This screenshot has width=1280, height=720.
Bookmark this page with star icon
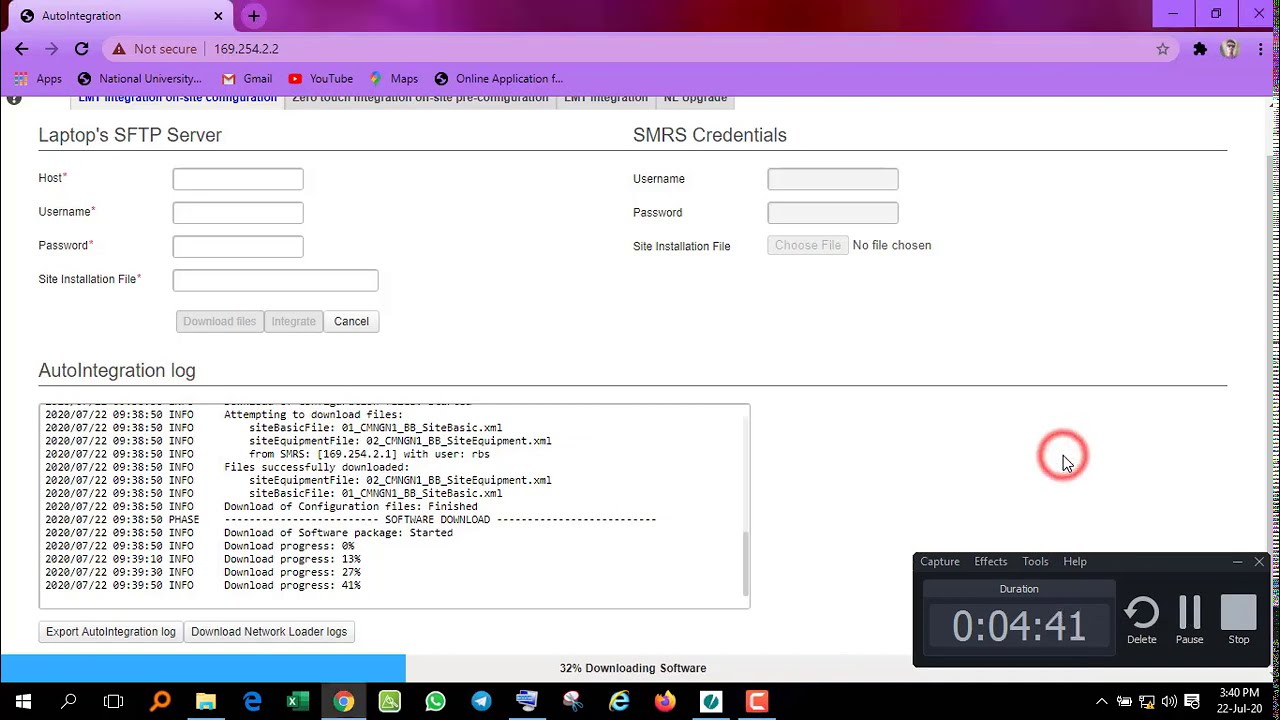coord(1162,49)
